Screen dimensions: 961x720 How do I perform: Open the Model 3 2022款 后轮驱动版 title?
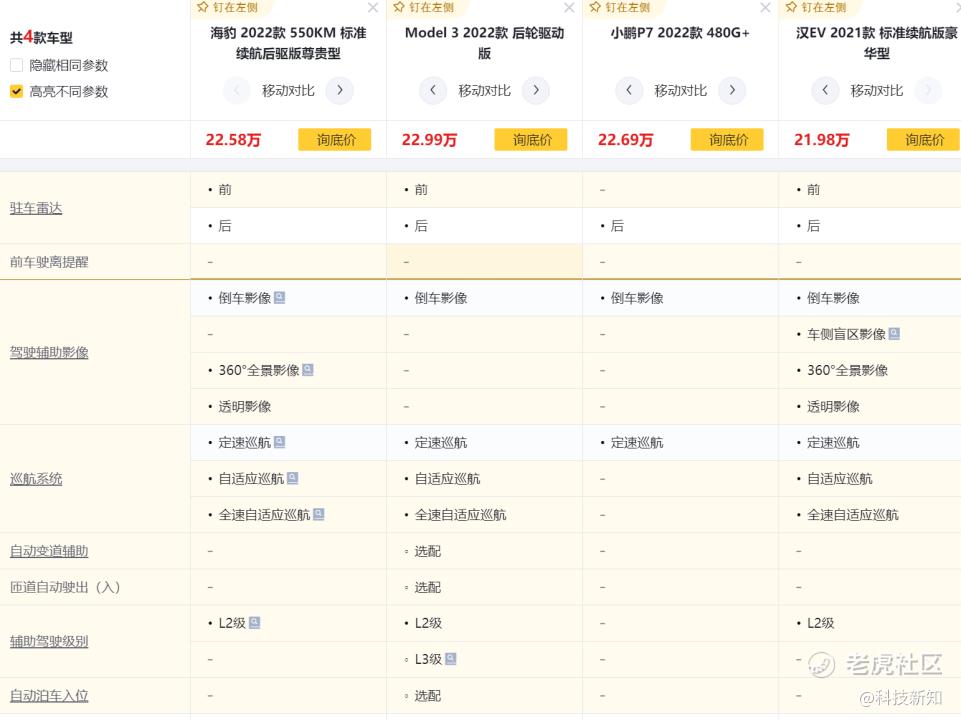(484, 43)
